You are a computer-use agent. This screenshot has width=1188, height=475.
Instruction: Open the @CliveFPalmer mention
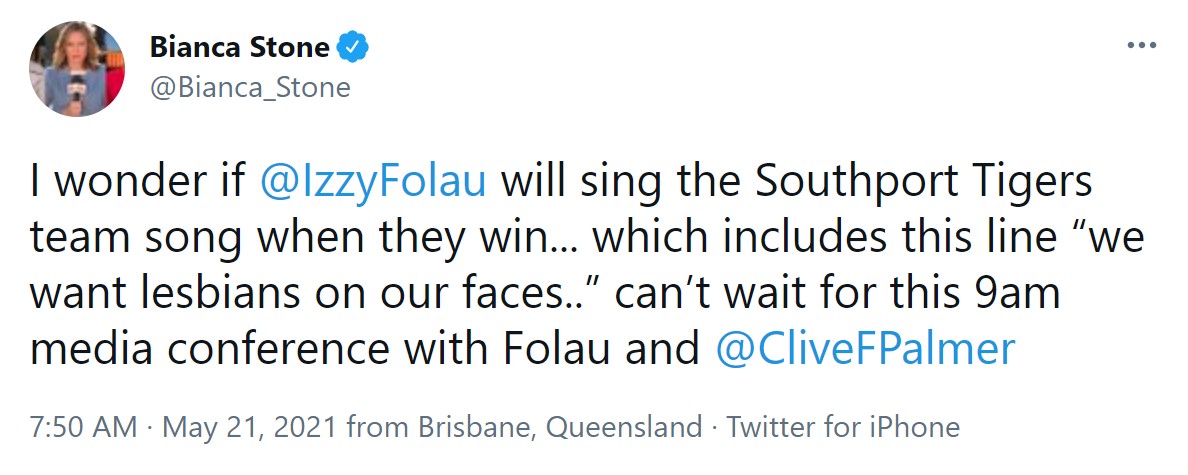866,348
